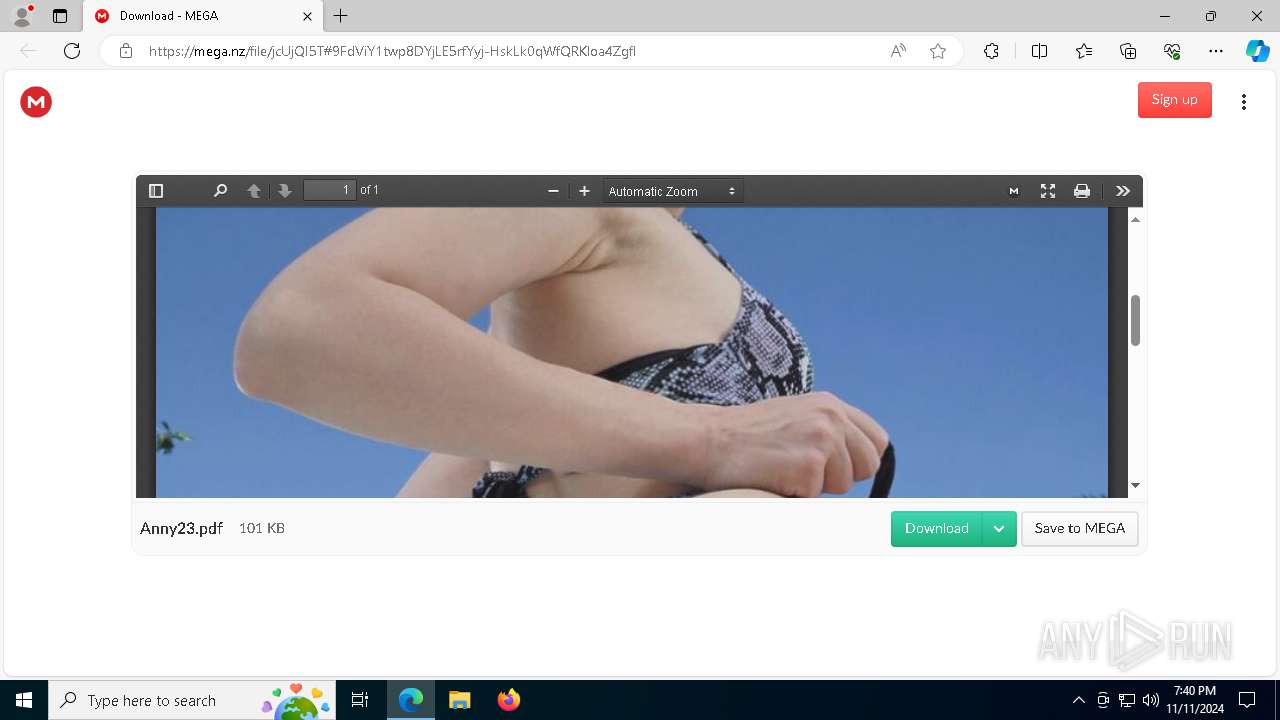Open the notification center icon
The image size is (1280, 720).
point(1247,700)
